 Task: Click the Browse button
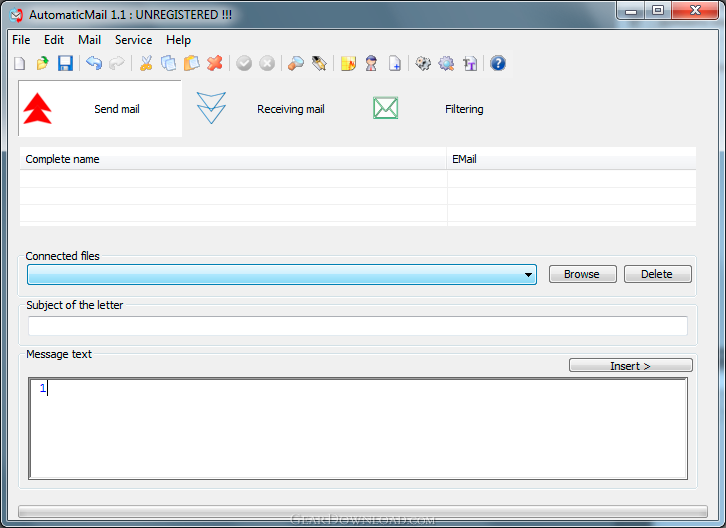coord(582,274)
